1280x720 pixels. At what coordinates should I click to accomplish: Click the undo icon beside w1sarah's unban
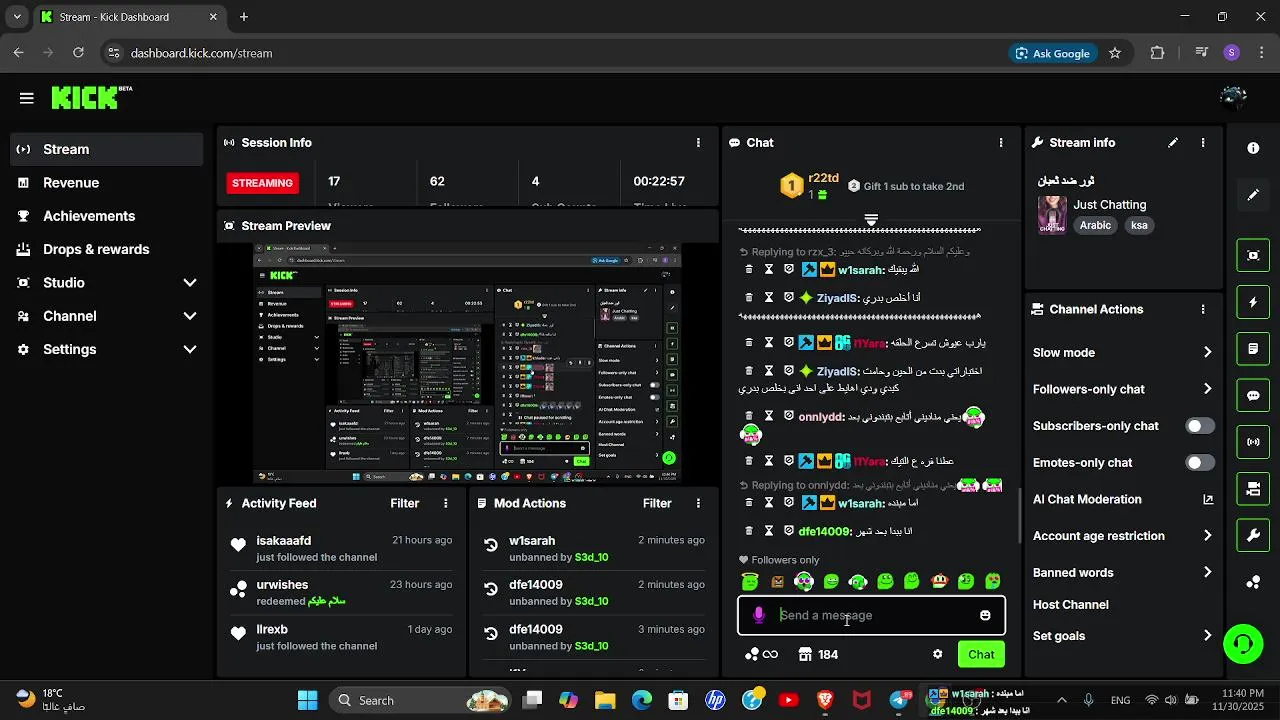tap(491, 545)
